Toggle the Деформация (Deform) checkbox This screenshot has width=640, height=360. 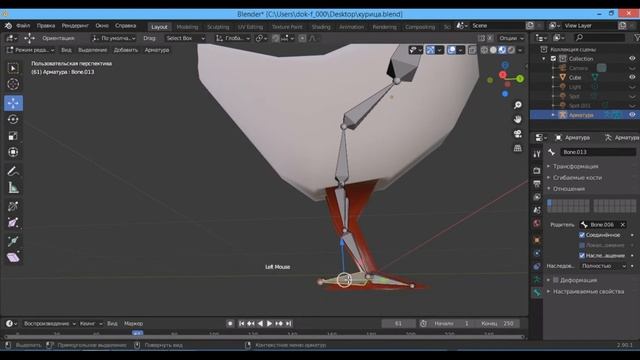point(556,280)
